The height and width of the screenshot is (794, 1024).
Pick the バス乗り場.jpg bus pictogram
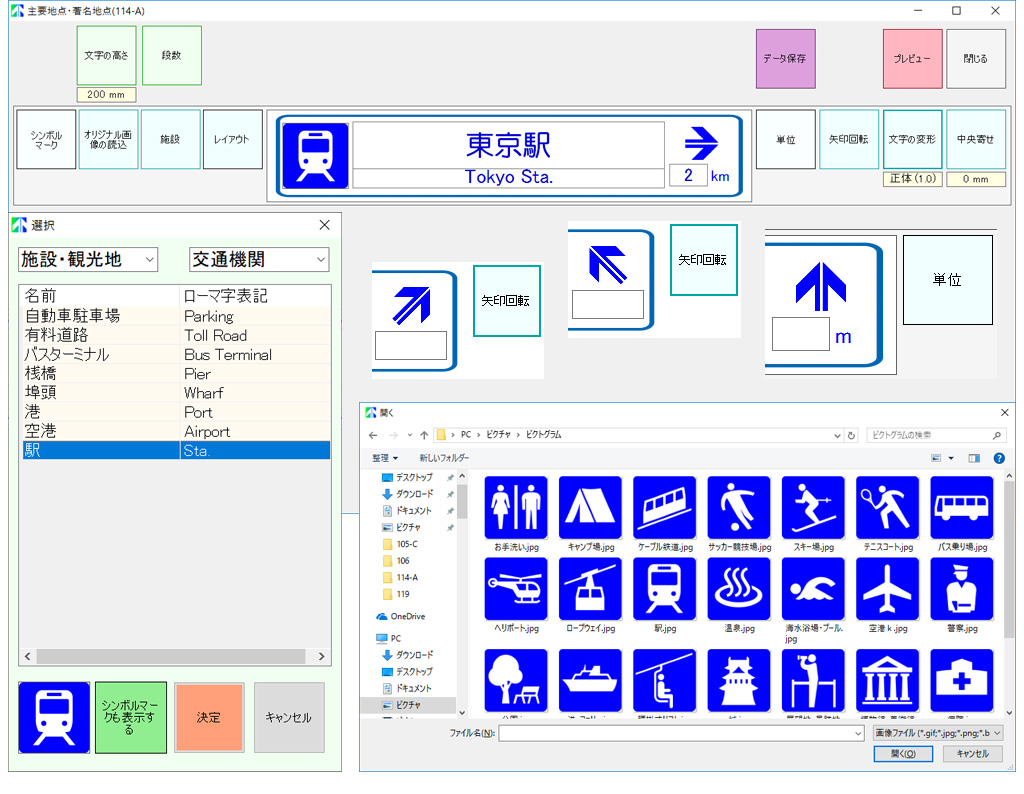pyautogui.click(x=962, y=507)
